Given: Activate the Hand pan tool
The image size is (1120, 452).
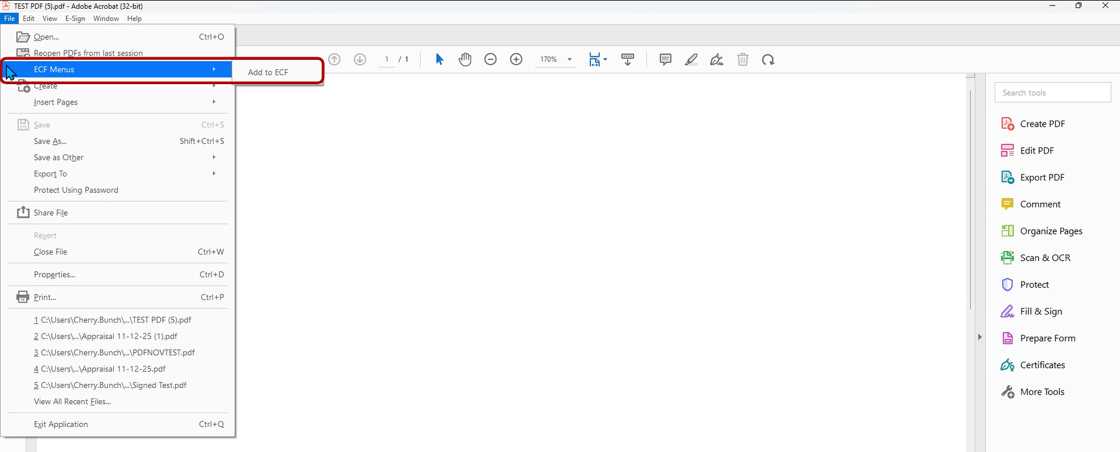Looking at the screenshot, I should point(465,60).
